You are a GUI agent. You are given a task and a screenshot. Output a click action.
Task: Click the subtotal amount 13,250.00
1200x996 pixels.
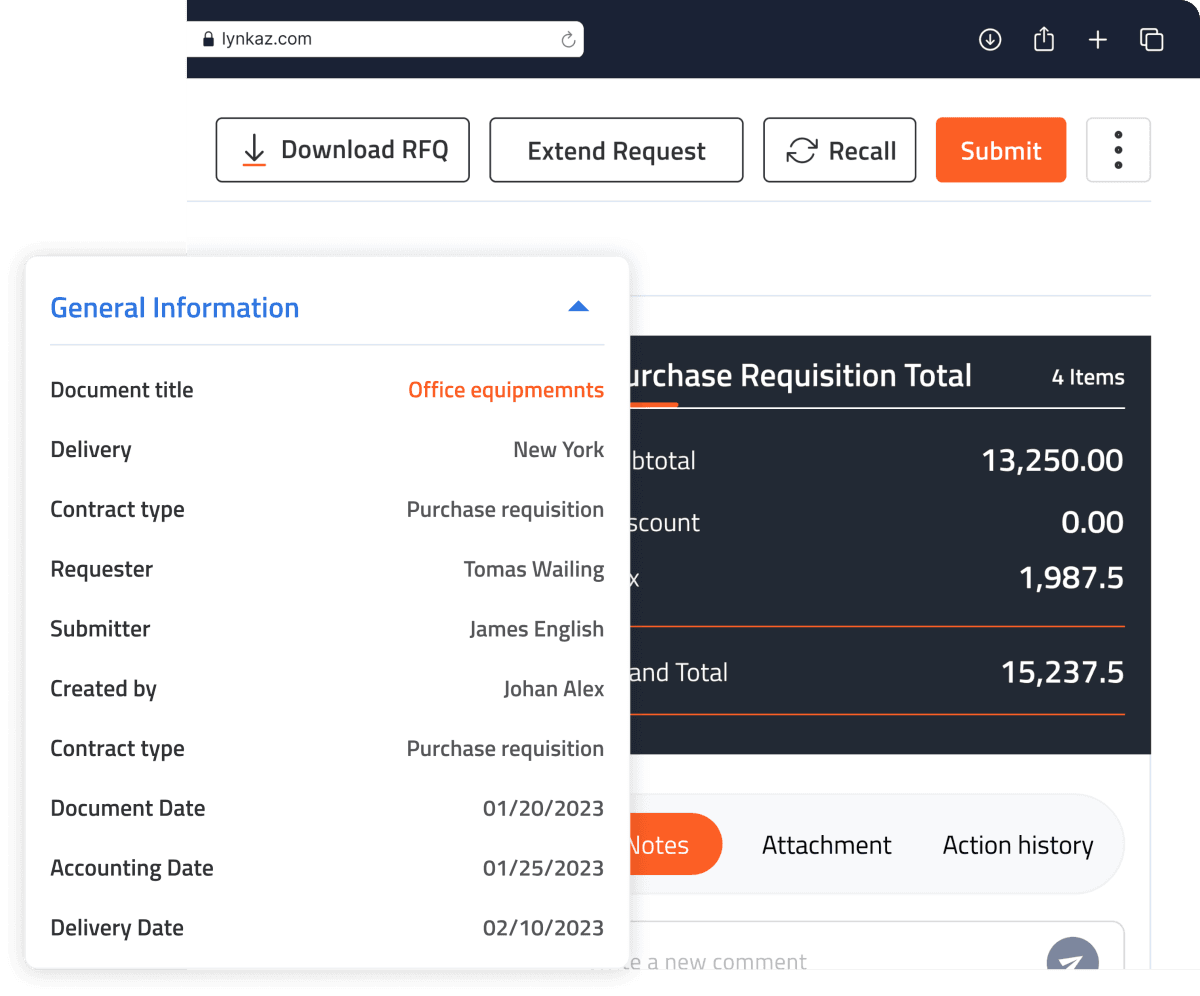pos(1052,461)
